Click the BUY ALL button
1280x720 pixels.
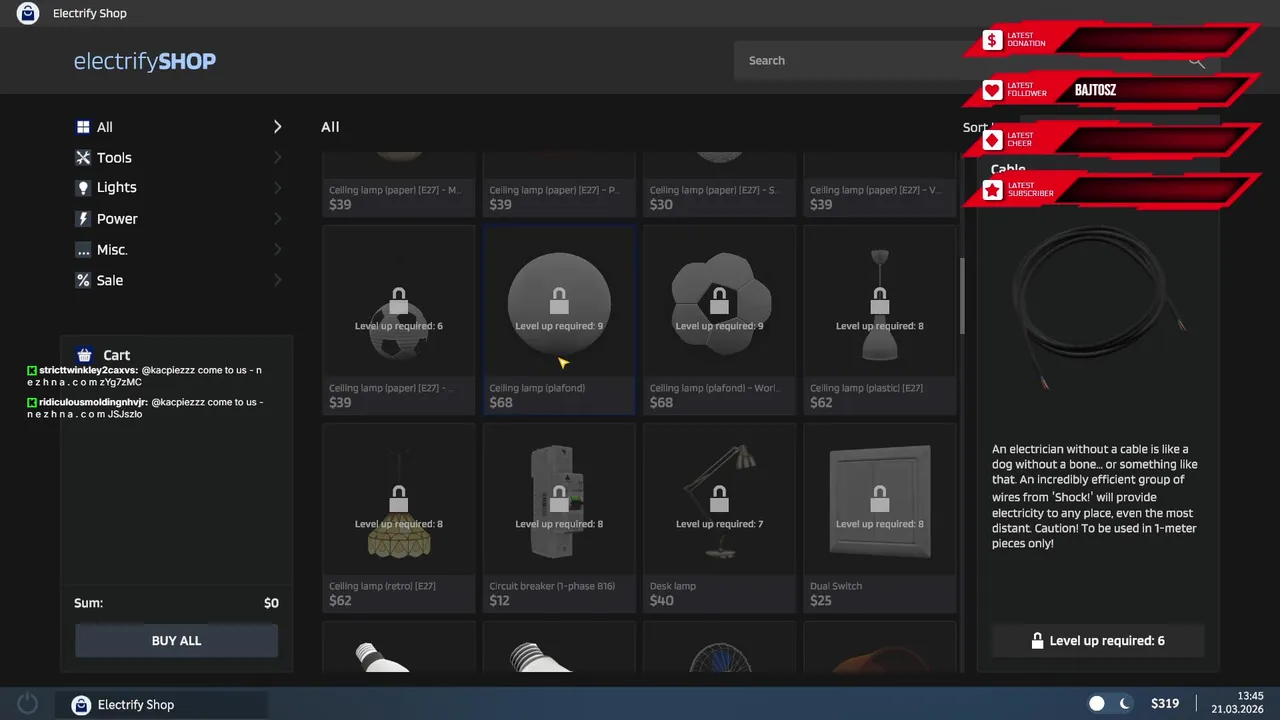[x=176, y=641]
